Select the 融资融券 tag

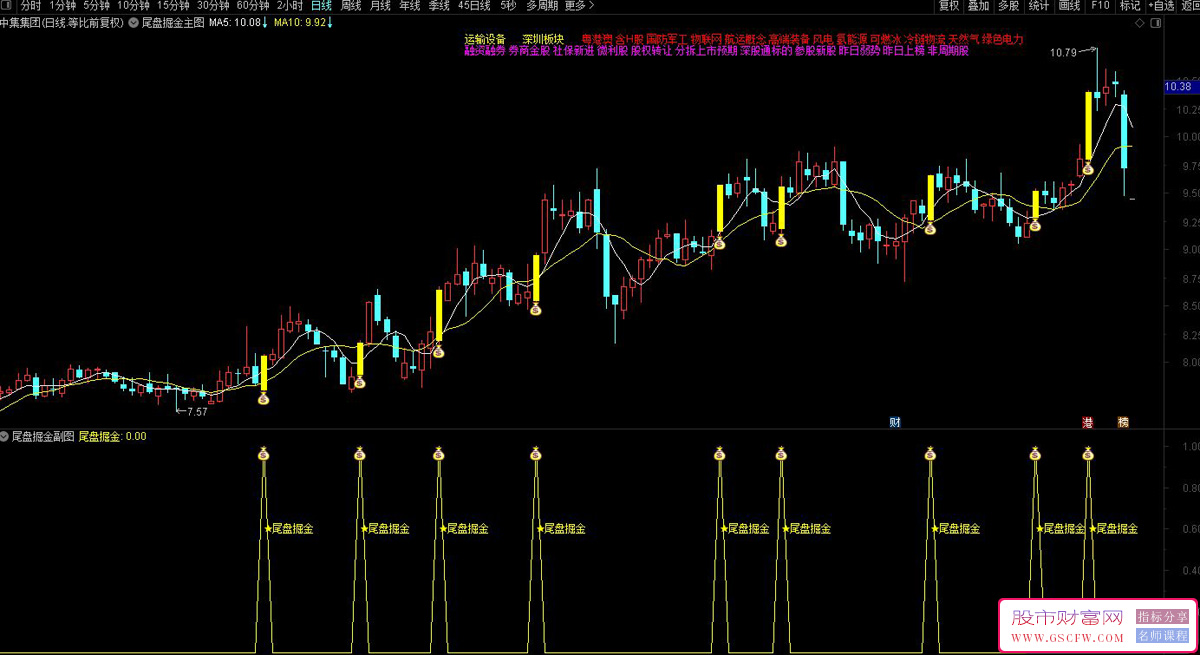[485, 51]
